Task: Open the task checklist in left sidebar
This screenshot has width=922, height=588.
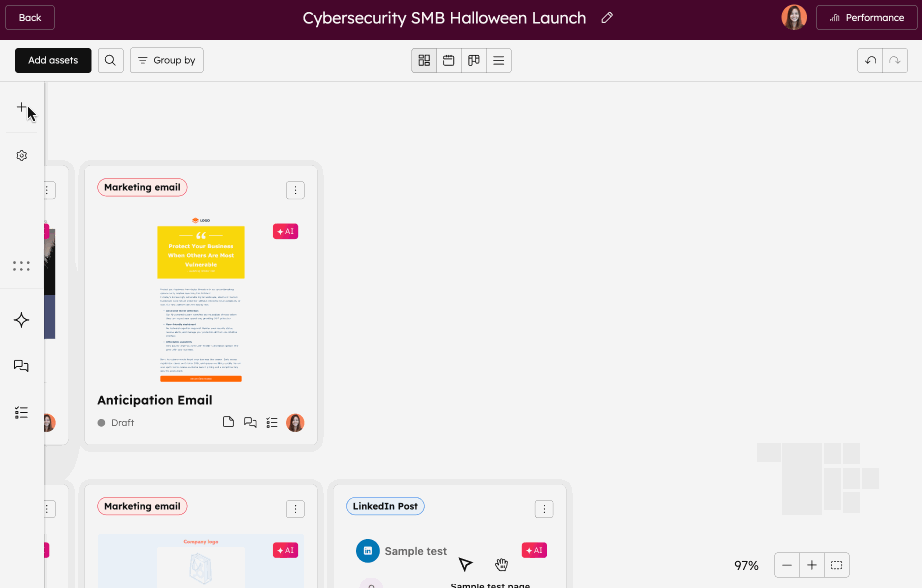Action: [x=21, y=412]
